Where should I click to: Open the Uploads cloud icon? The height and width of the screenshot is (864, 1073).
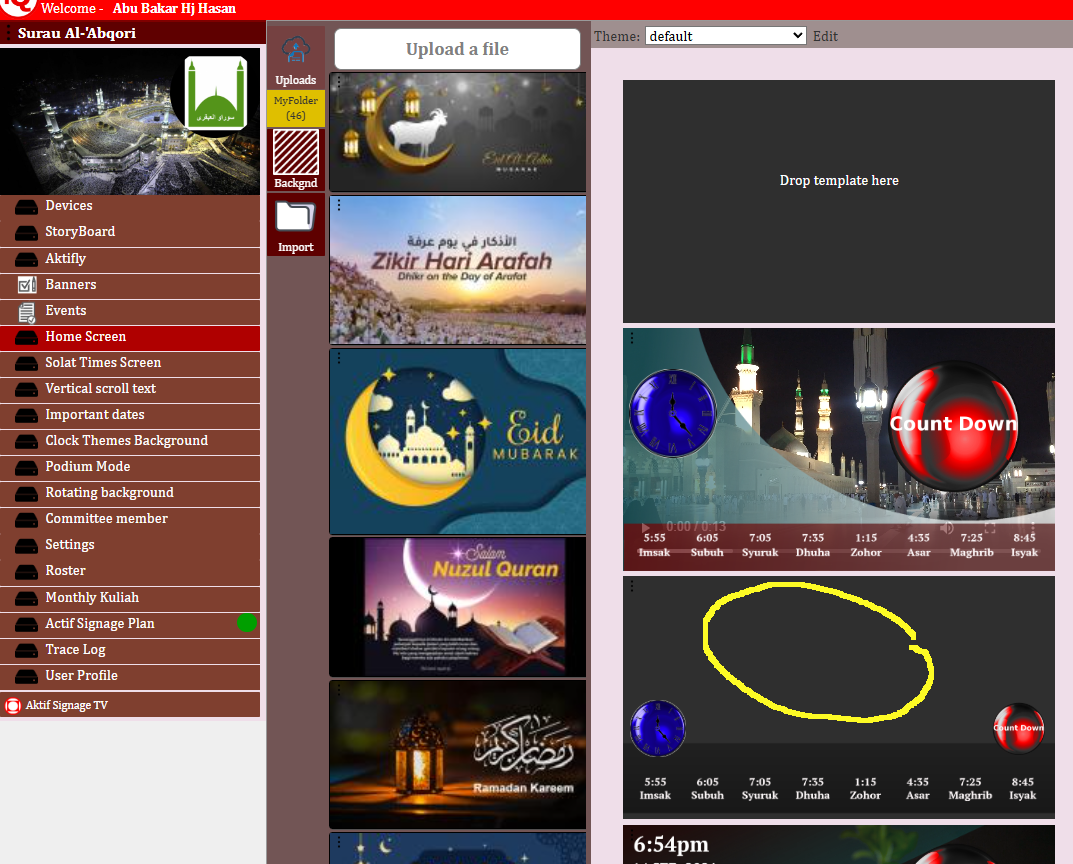click(296, 52)
